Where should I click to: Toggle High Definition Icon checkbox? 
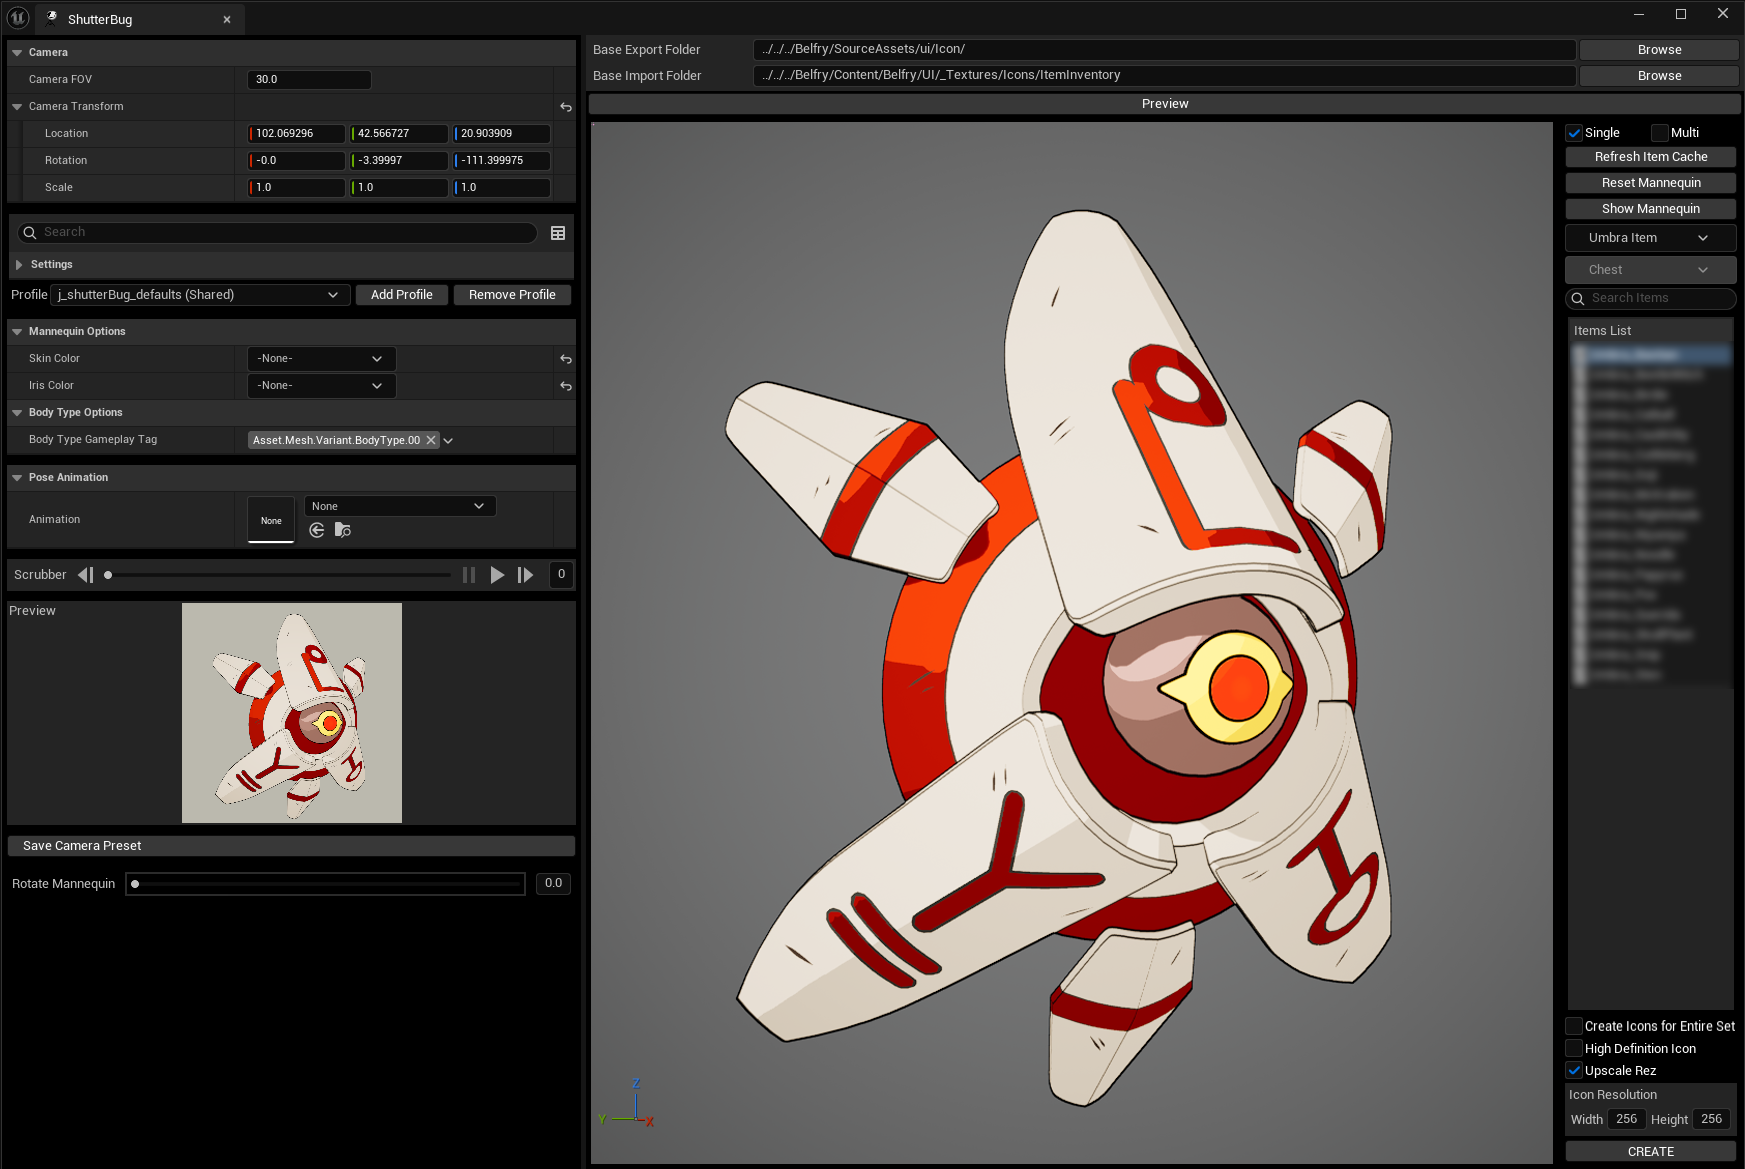coord(1574,1048)
